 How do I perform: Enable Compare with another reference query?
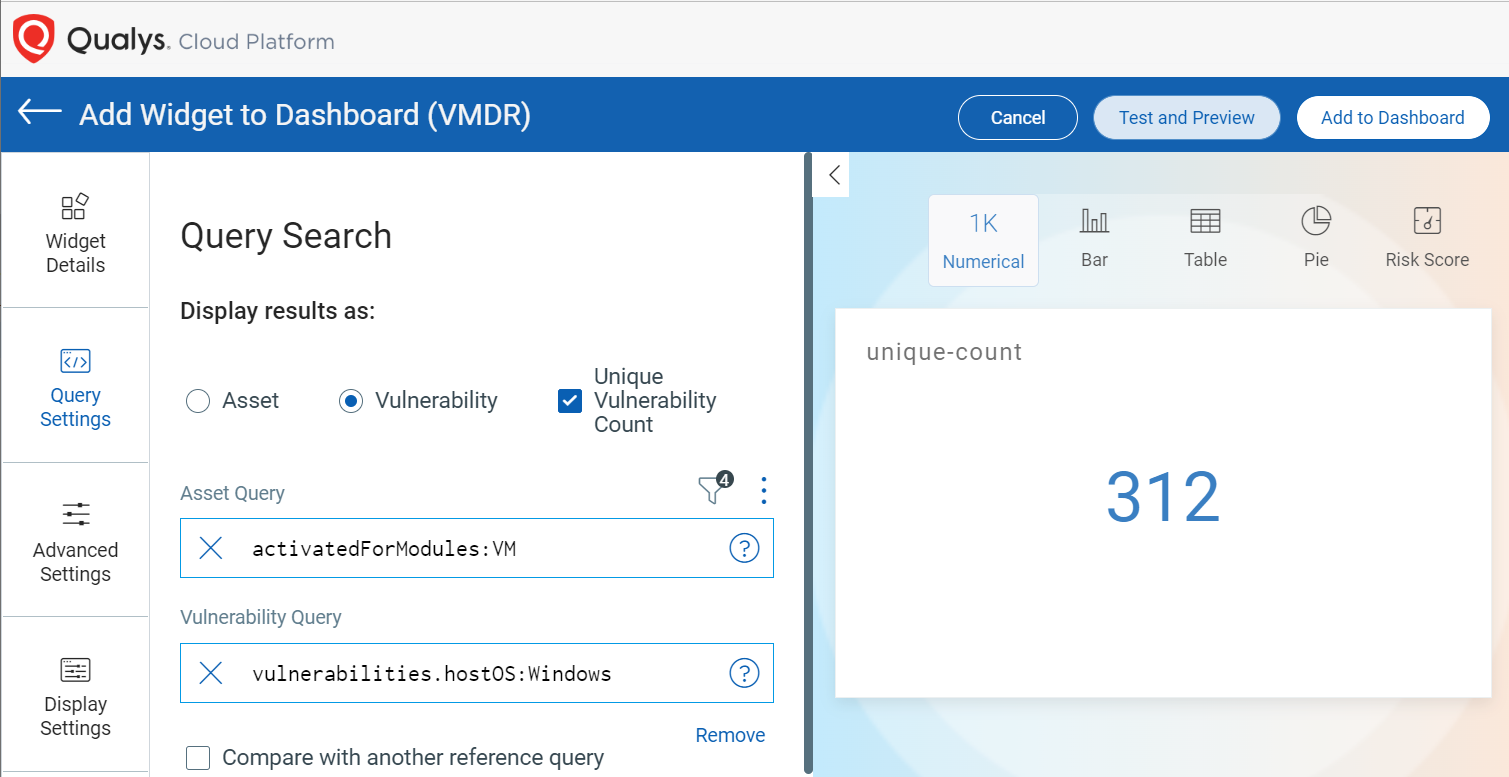click(x=198, y=758)
